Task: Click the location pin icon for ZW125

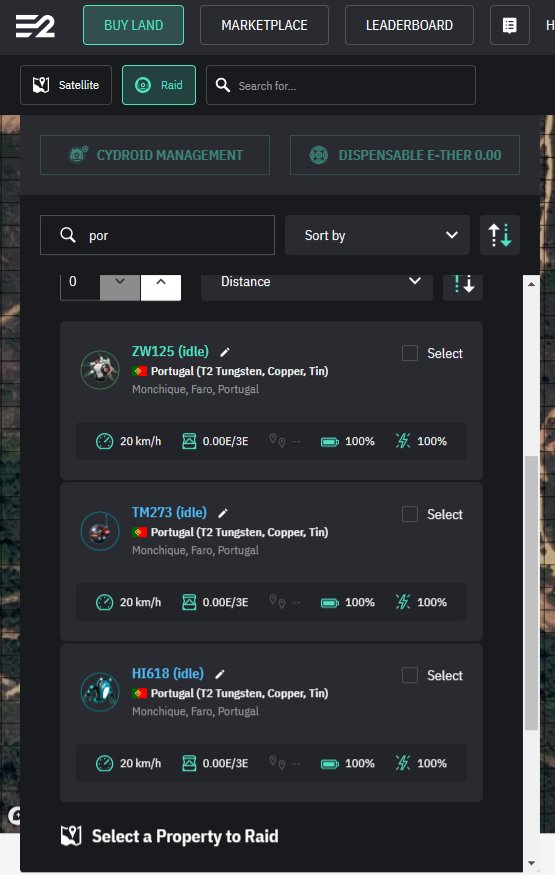Action: click(x=277, y=440)
